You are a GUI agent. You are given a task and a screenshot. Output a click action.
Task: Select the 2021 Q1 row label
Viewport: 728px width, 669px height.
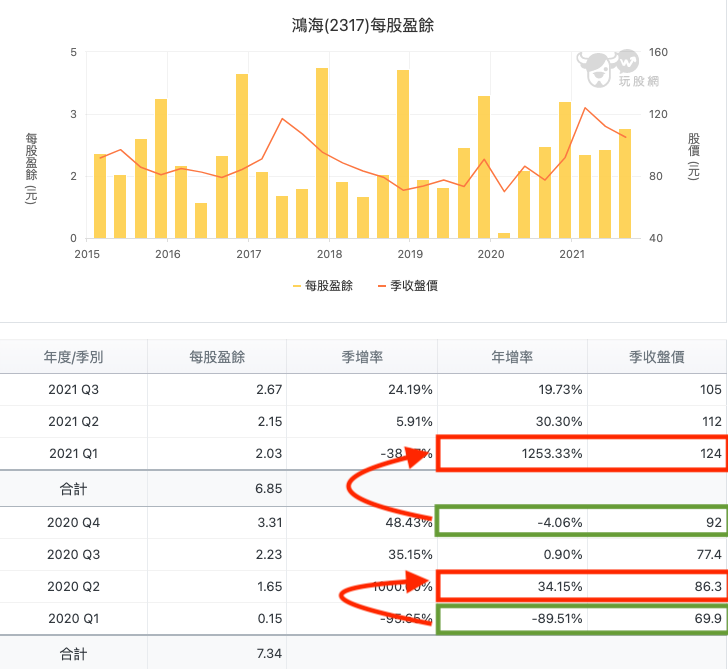(73, 454)
